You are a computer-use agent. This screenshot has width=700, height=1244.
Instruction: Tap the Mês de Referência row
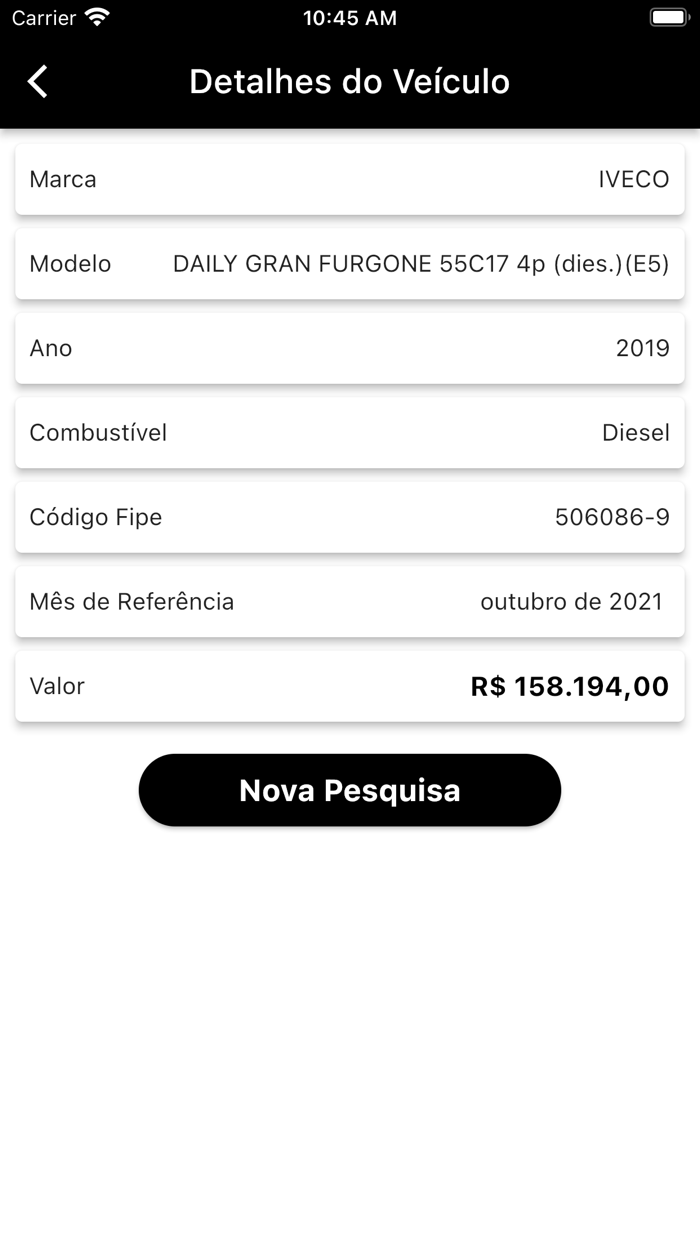click(x=349, y=601)
